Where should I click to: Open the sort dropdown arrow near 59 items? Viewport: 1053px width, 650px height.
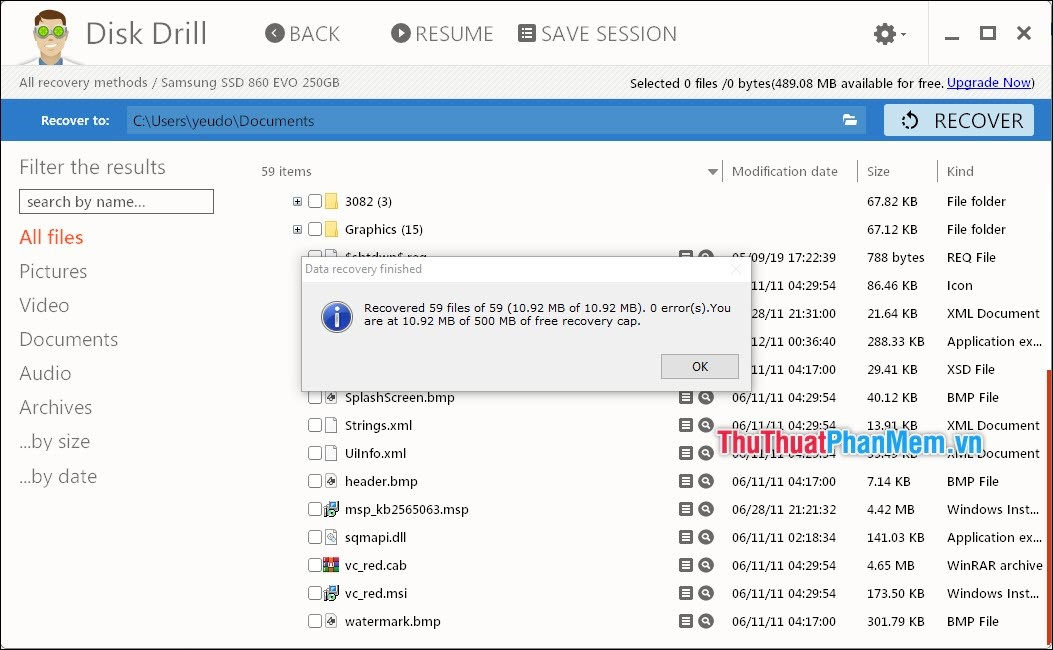711,171
